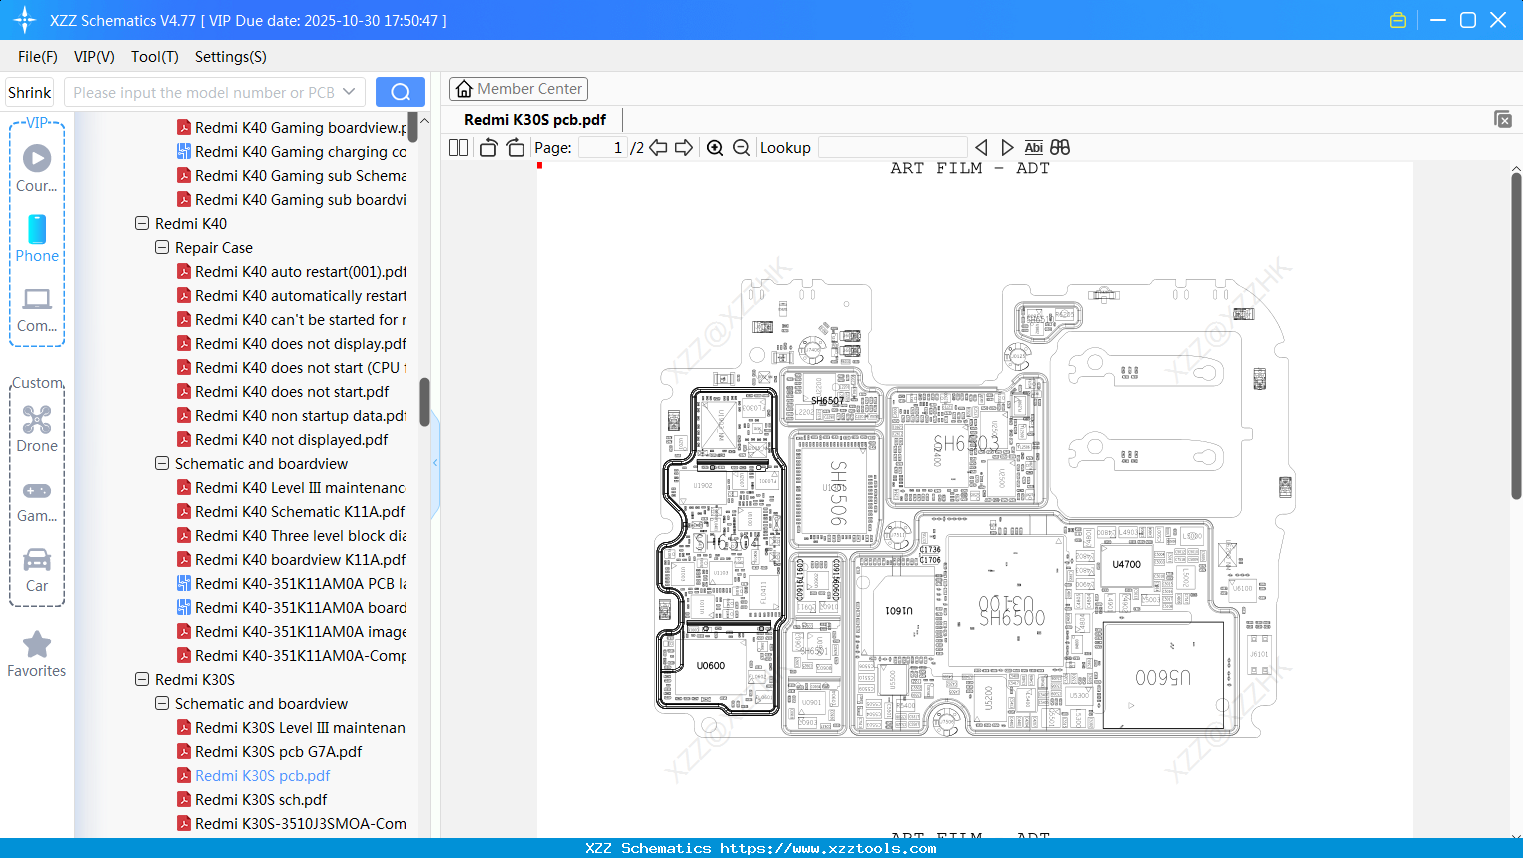Open the Tool(T) menu

pyautogui.click(x=155, y=57)
